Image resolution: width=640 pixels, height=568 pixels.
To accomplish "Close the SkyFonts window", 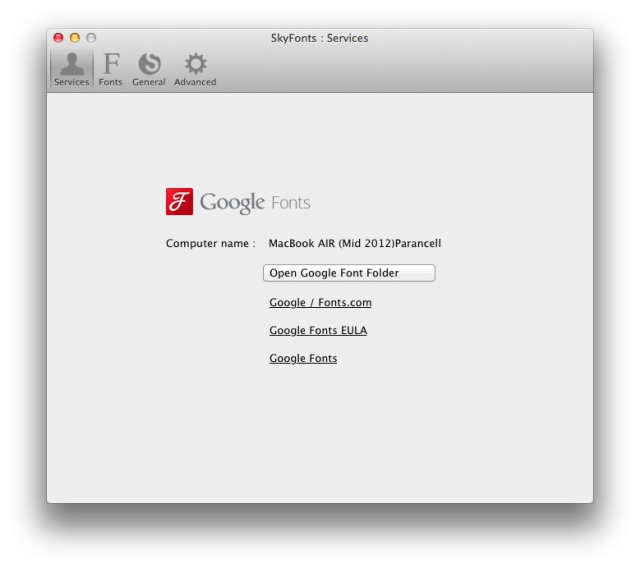I will (58, 38).
